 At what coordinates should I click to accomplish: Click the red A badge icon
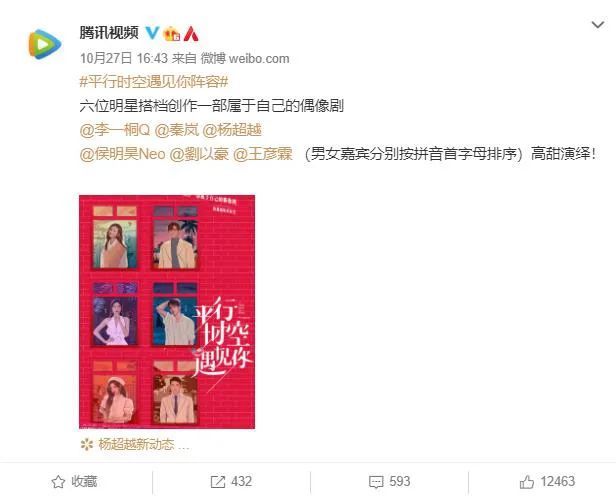[191, 33]
